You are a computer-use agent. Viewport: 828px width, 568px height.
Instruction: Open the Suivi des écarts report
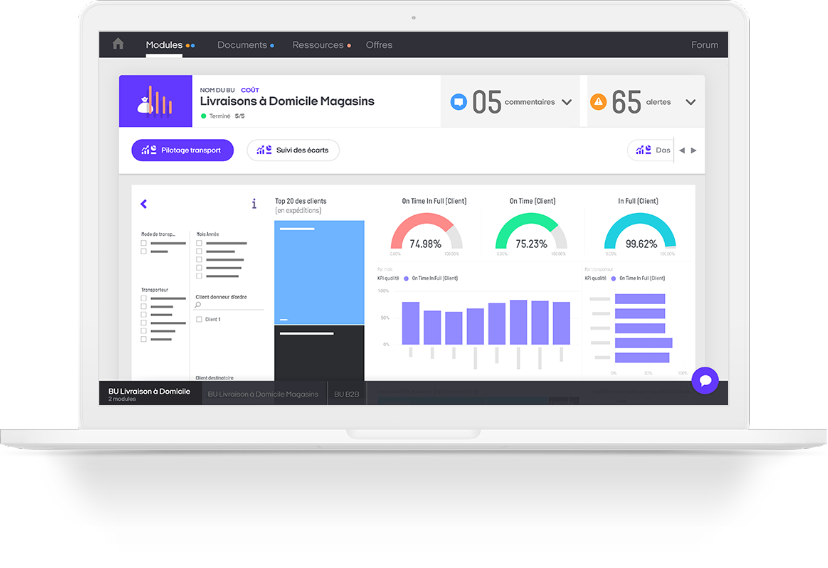coord(293,150)
